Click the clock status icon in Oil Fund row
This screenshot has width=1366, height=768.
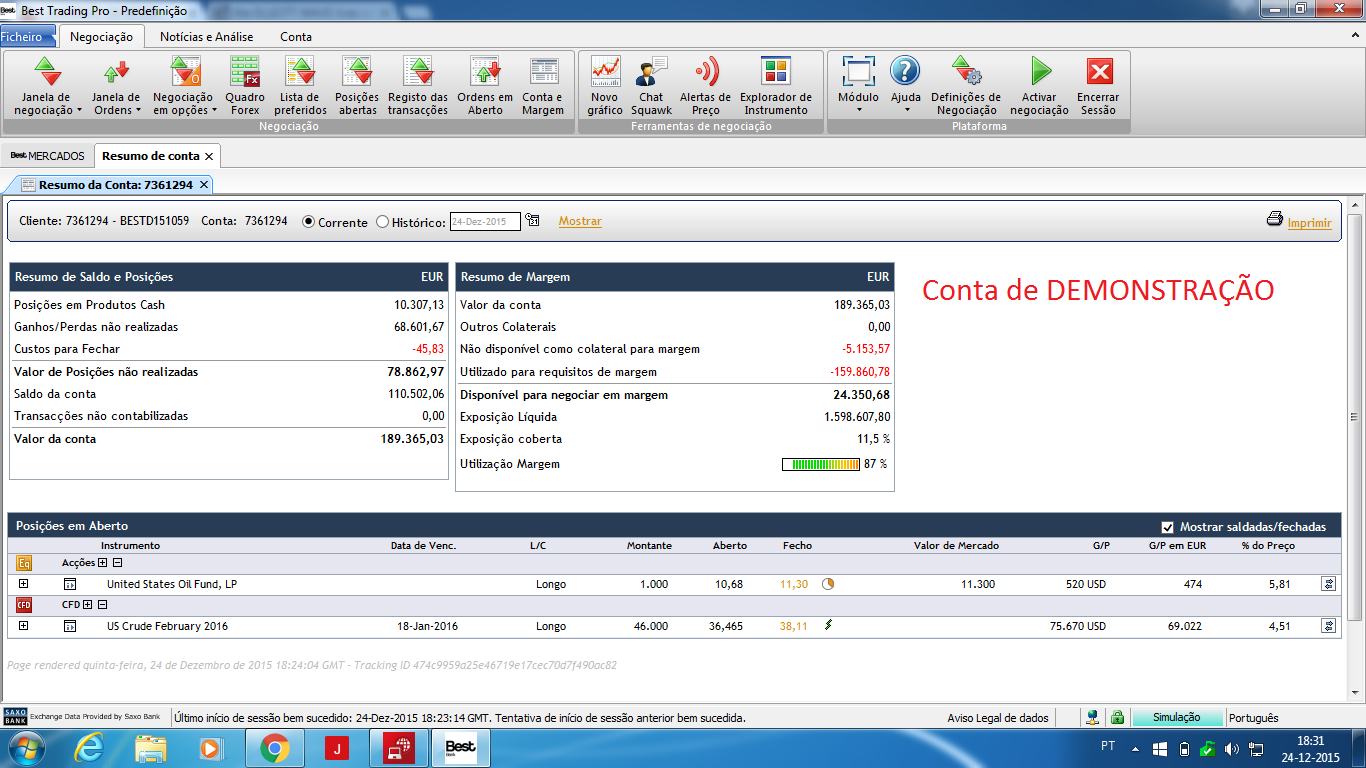coord(828,584)
